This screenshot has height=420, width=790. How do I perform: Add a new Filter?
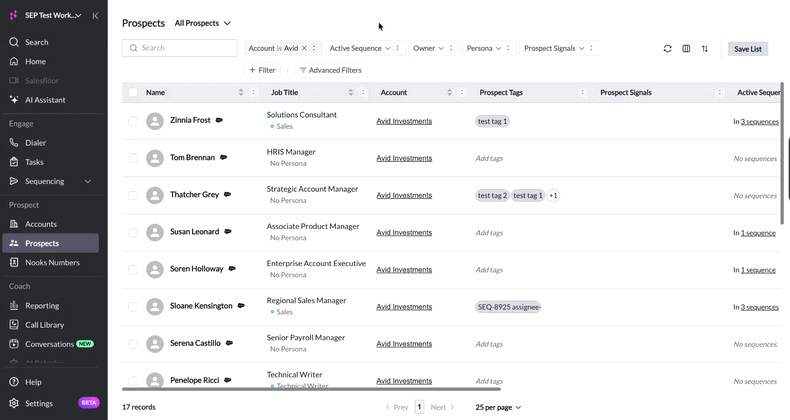(262, 70)
